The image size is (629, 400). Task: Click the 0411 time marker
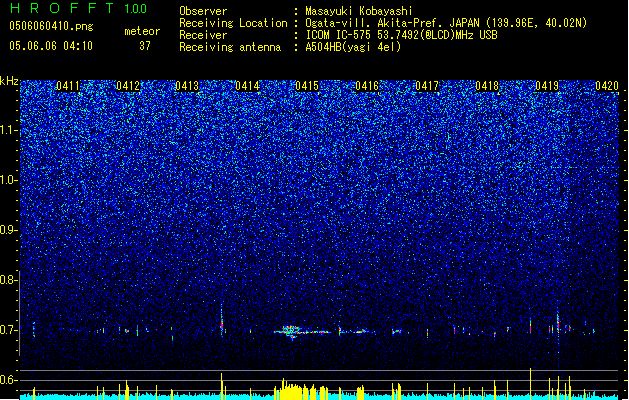pos(68,86)
